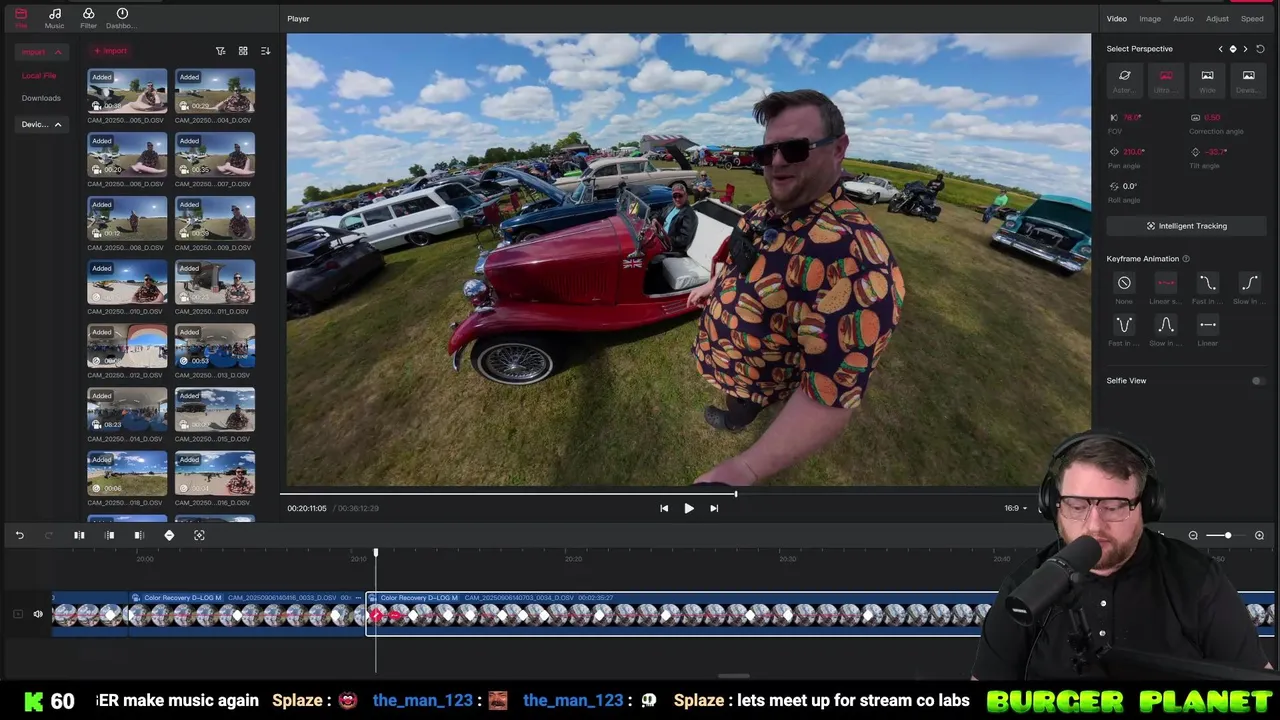Click the red Import button
1280x720 pixels.
point(110,51)
